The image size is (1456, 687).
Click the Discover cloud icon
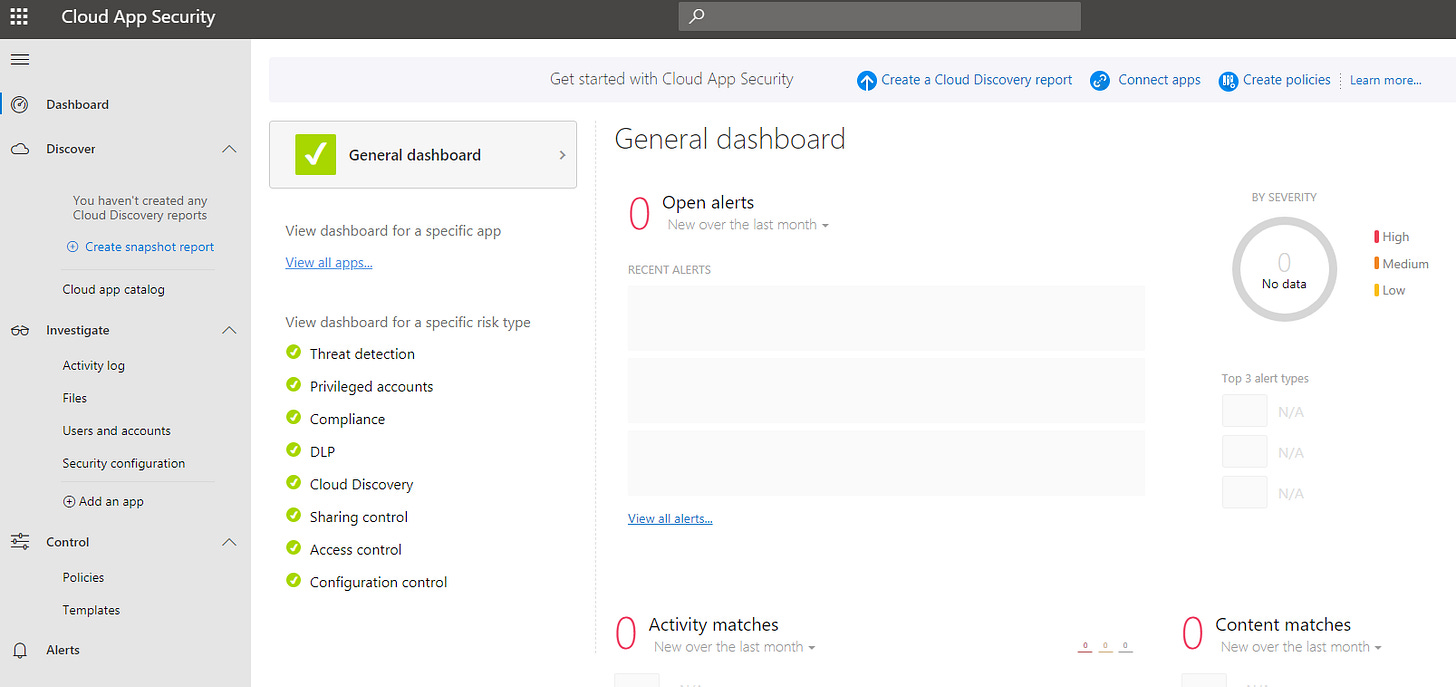click(20, 149)
